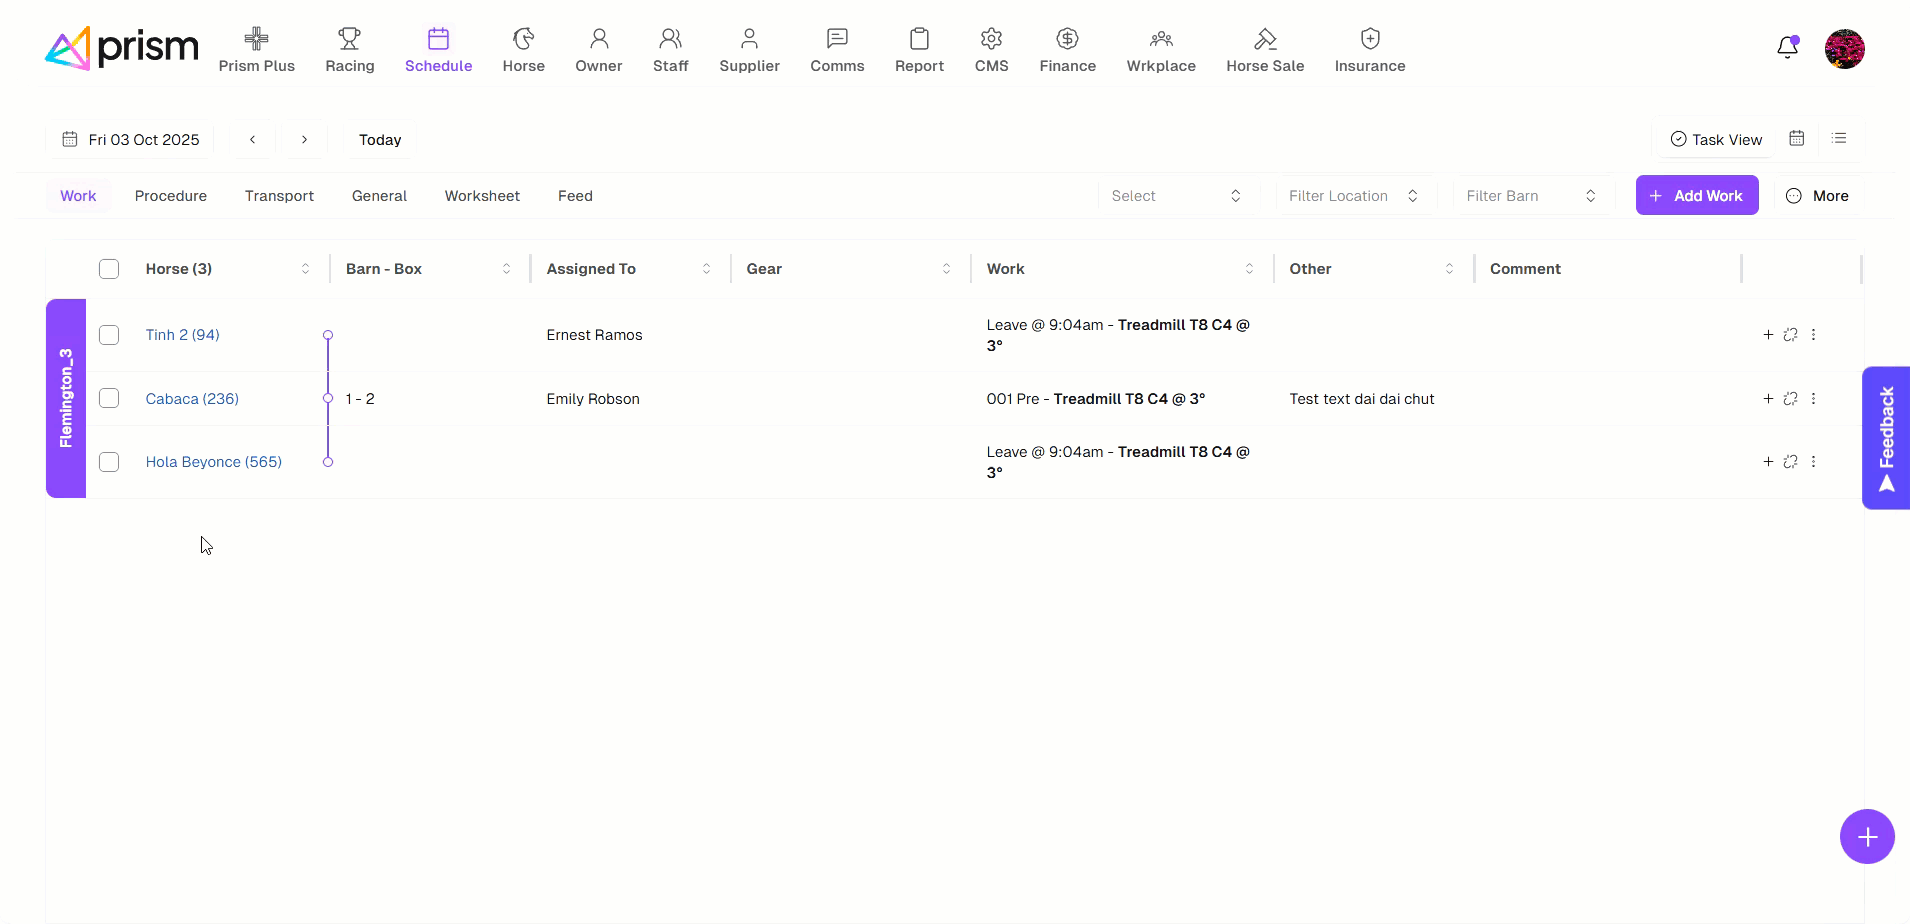Open three-dot menu for Tinh 2 row

[x=1813, y=335]
